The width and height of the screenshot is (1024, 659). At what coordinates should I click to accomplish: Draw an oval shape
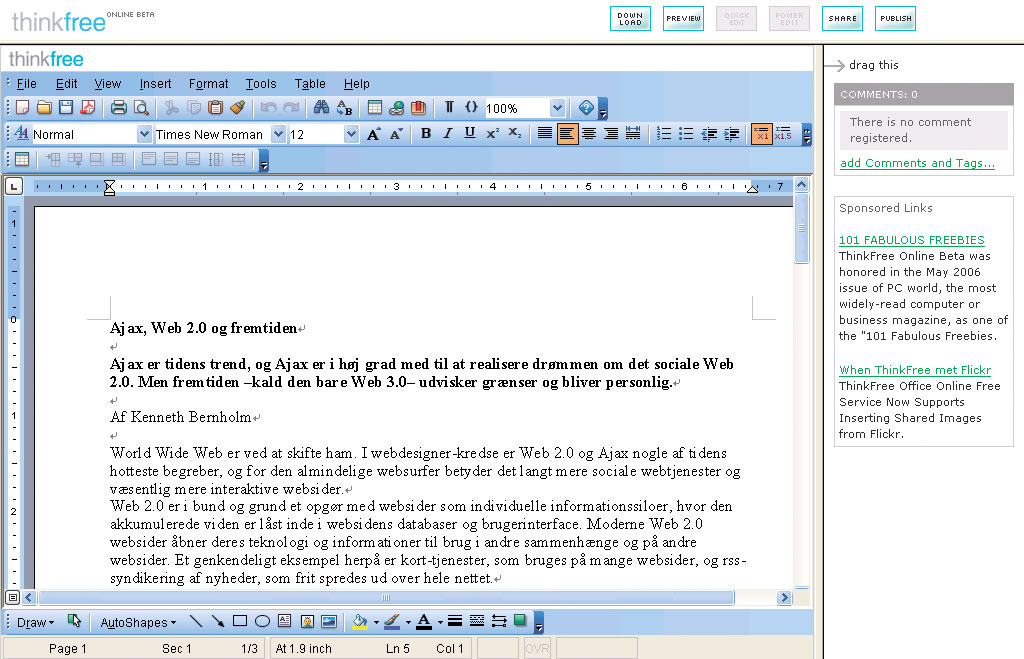click(x=263, y=621)
